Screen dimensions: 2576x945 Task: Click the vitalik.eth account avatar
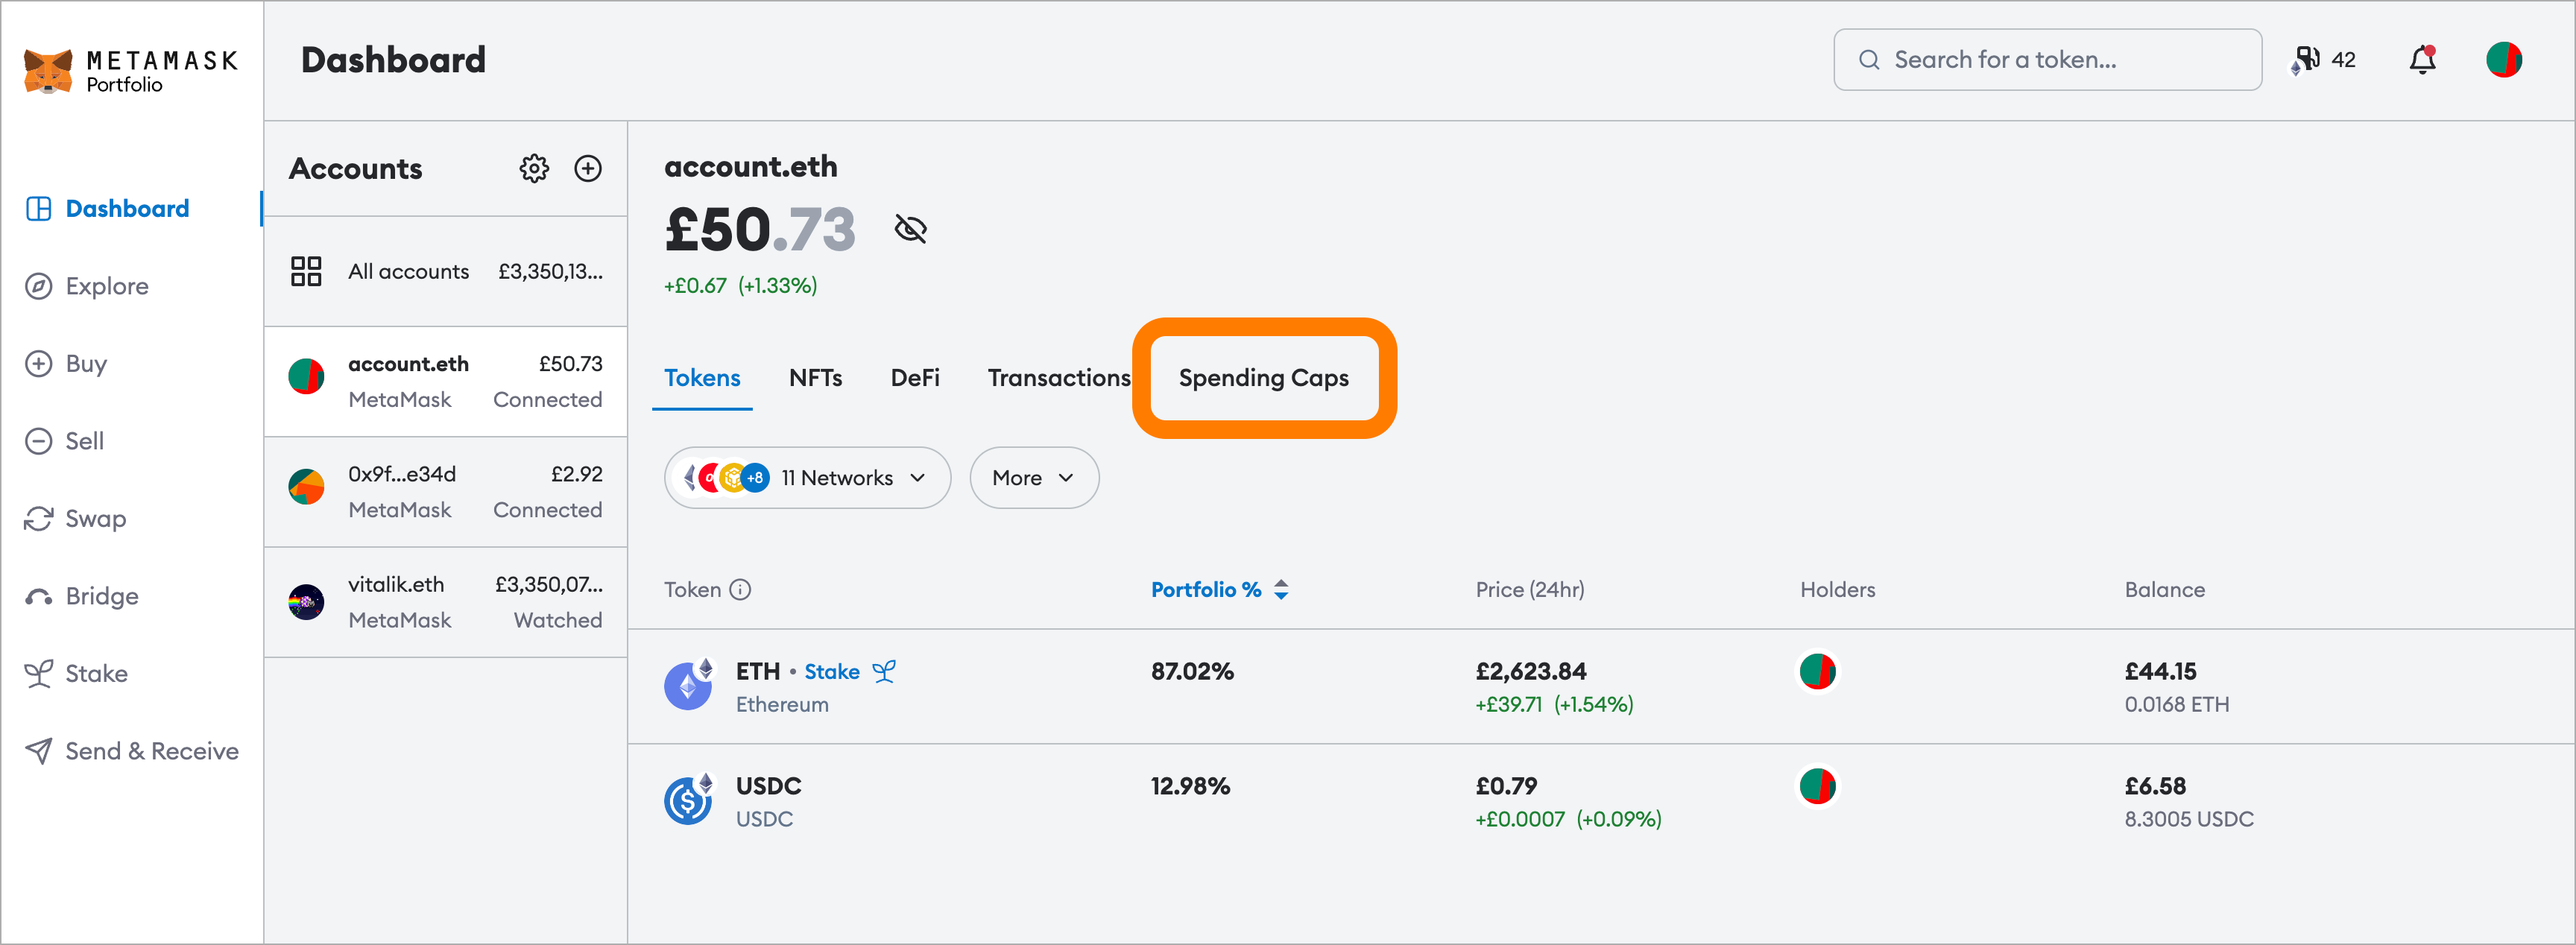click(306, 602)
